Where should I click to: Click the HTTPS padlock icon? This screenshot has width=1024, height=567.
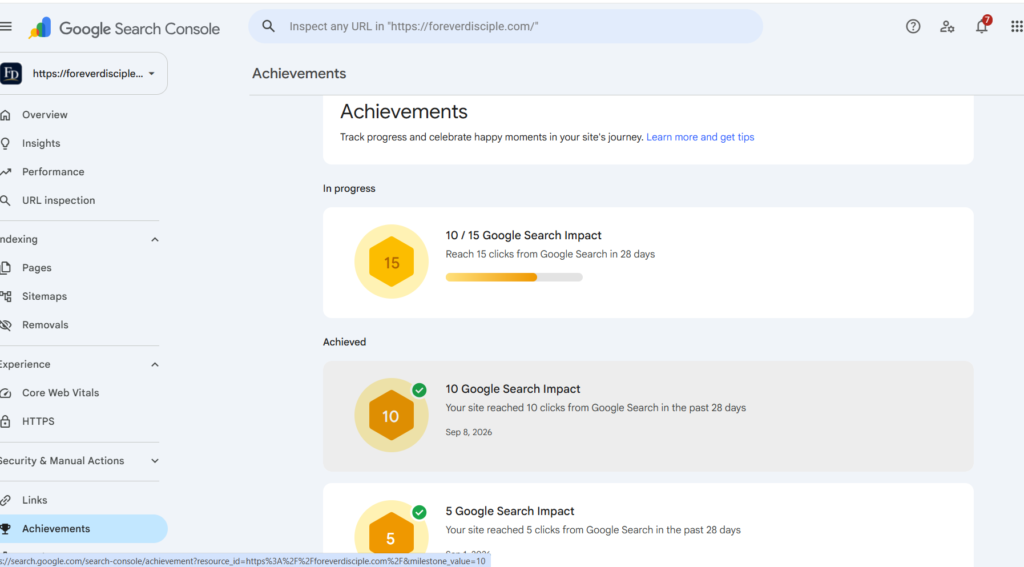[x=5, y=421]
